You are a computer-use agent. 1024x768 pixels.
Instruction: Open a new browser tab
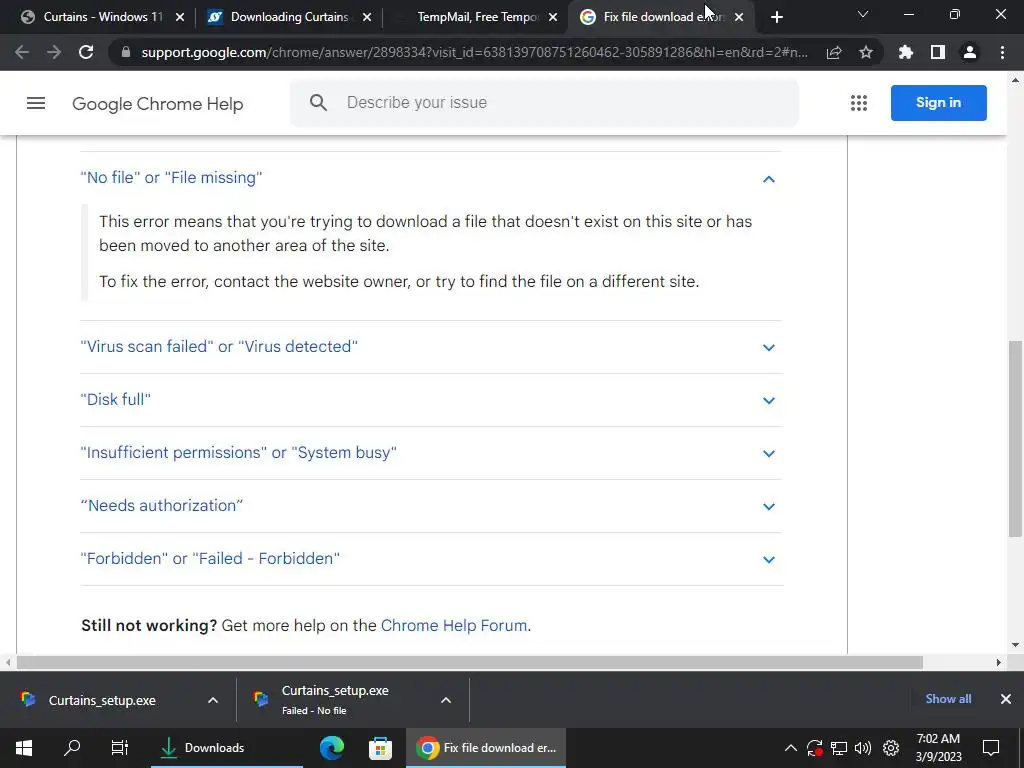pos(776,17)
